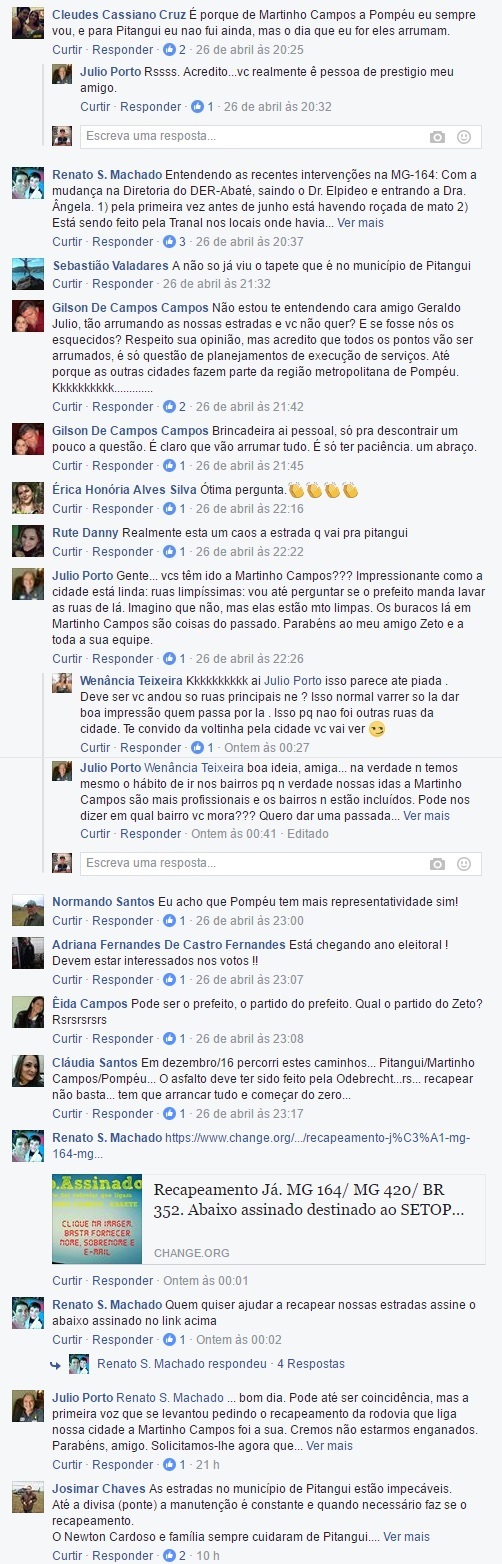Click the first Escreva uma resposta field
Screen dimensions: 502x1564
[250, 137]
